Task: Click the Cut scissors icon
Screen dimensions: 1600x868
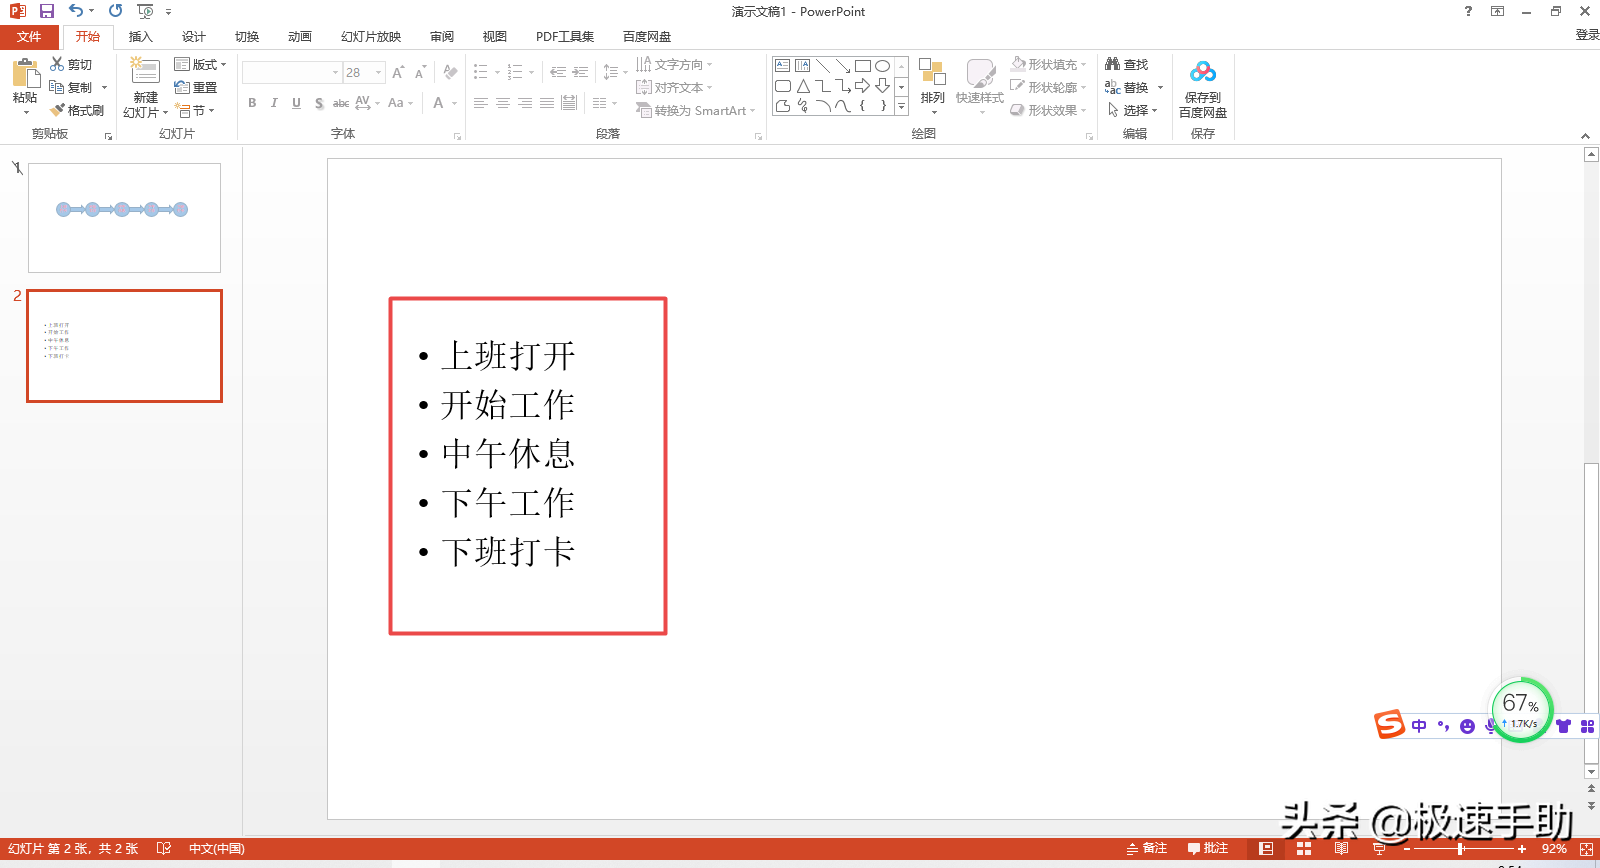Action: point(58,64)
